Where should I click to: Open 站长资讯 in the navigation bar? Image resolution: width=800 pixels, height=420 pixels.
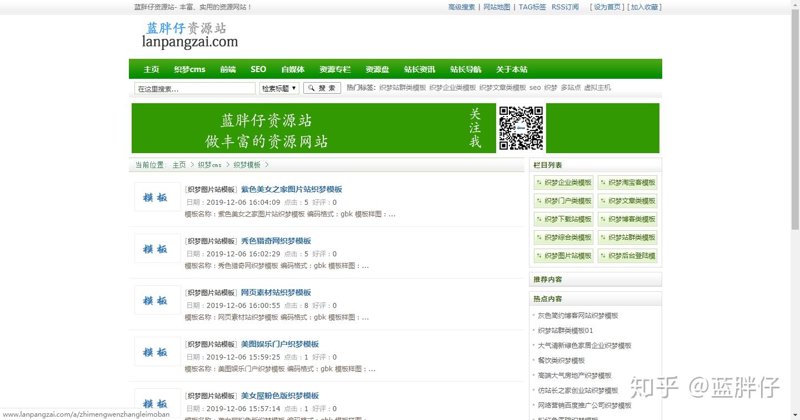[419, 69]
